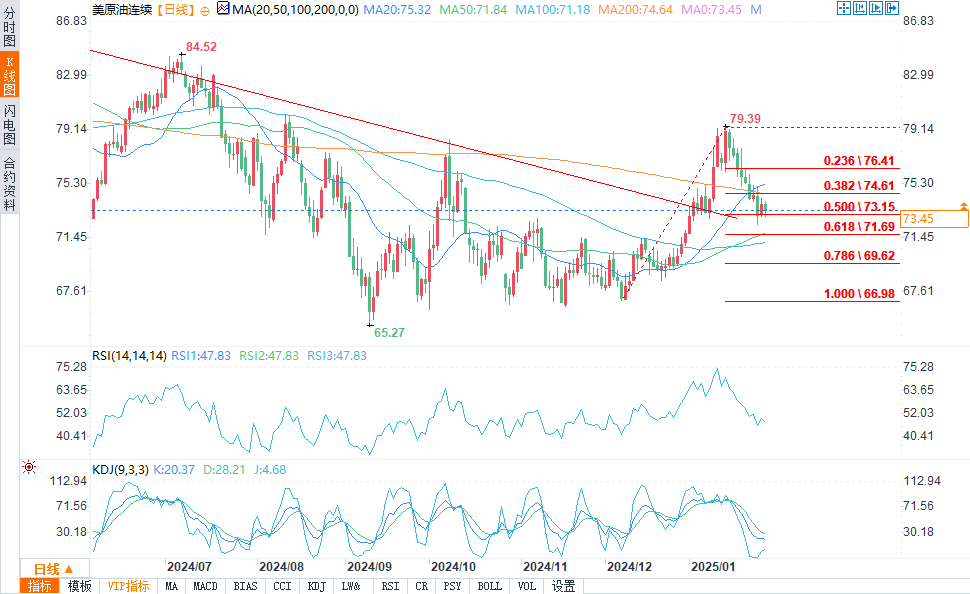Viewport: 970px width, 594px height.
Task: Switch to the 模板 bottom tab
Action: [x=79, y=586]
